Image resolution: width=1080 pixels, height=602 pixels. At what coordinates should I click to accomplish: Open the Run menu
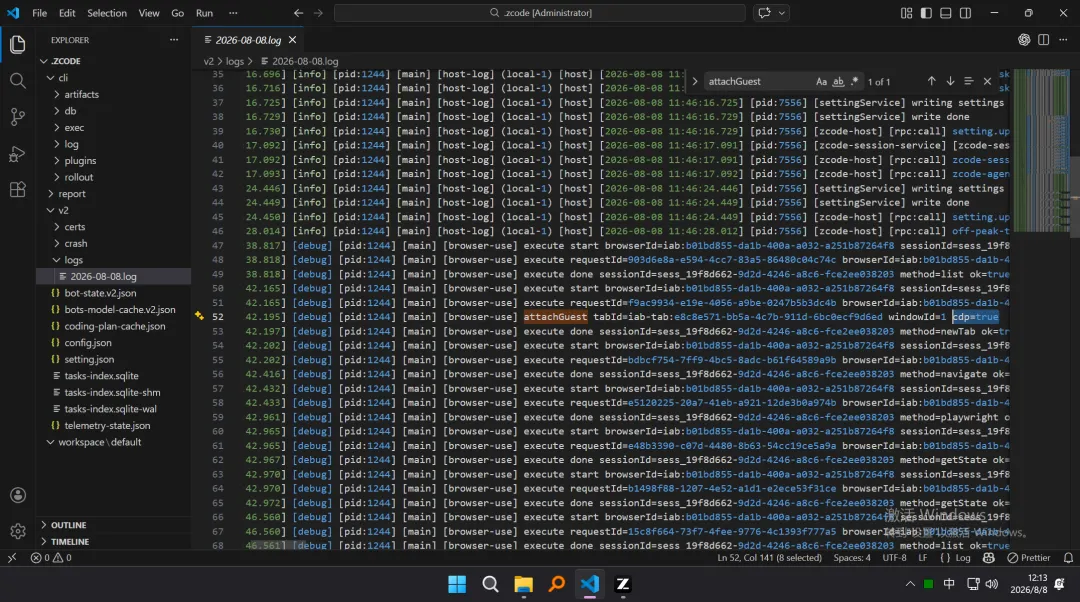point(205,12)
